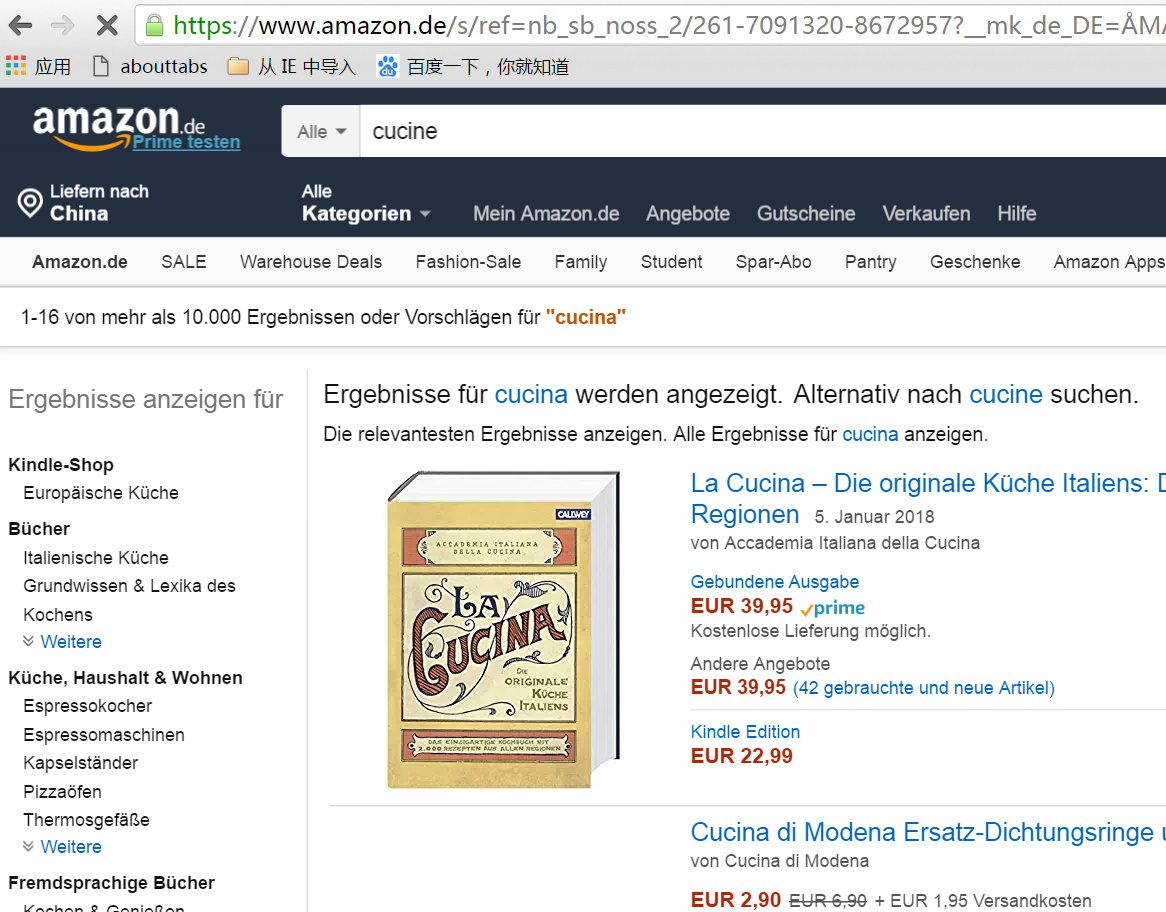Select Espressomaschinen category filter
This screenshot has height=912, width=1166.
coord(103,735)
